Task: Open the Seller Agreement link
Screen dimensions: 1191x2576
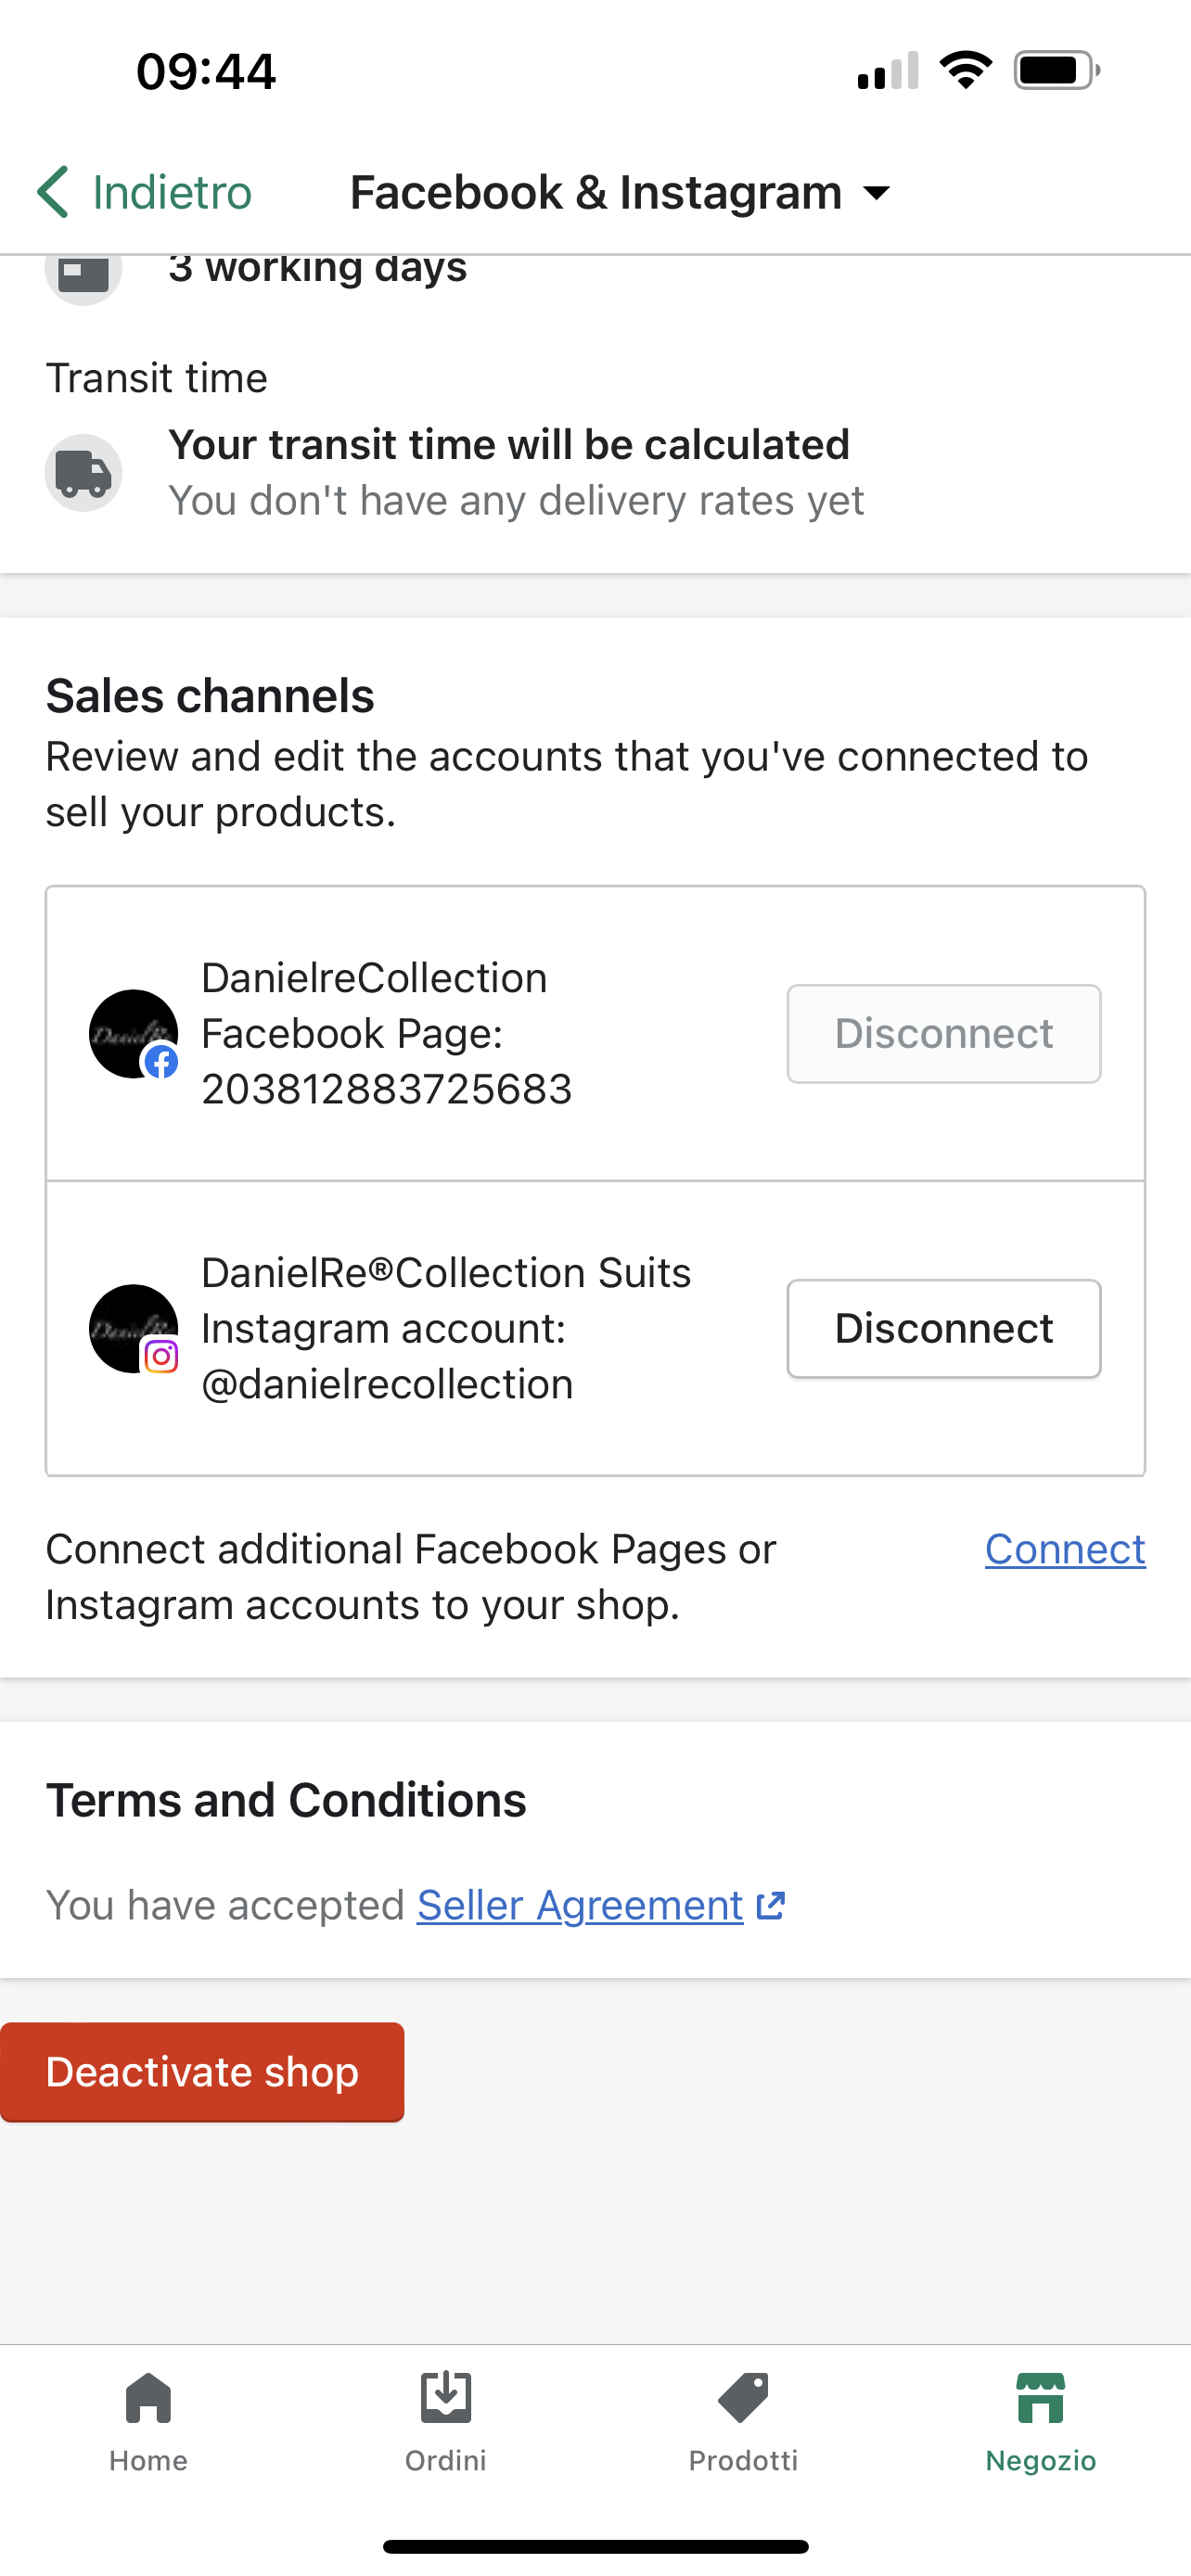Action: pos(580,1905)
